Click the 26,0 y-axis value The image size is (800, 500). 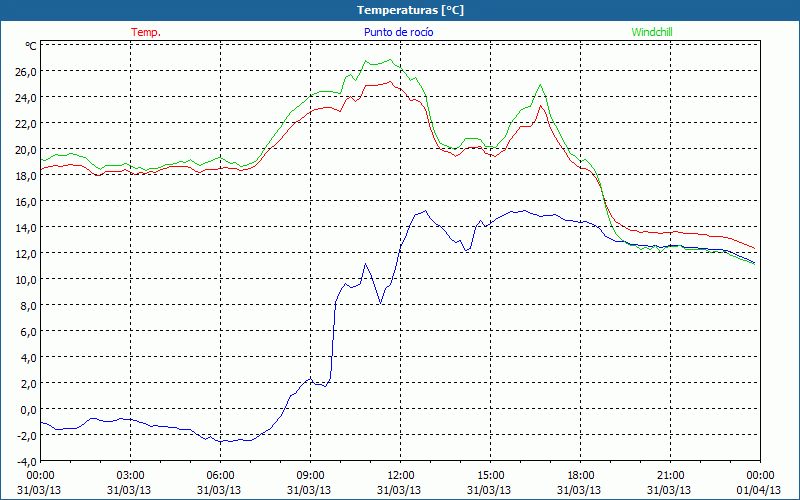pyautogui.click(x=24, y=71)
